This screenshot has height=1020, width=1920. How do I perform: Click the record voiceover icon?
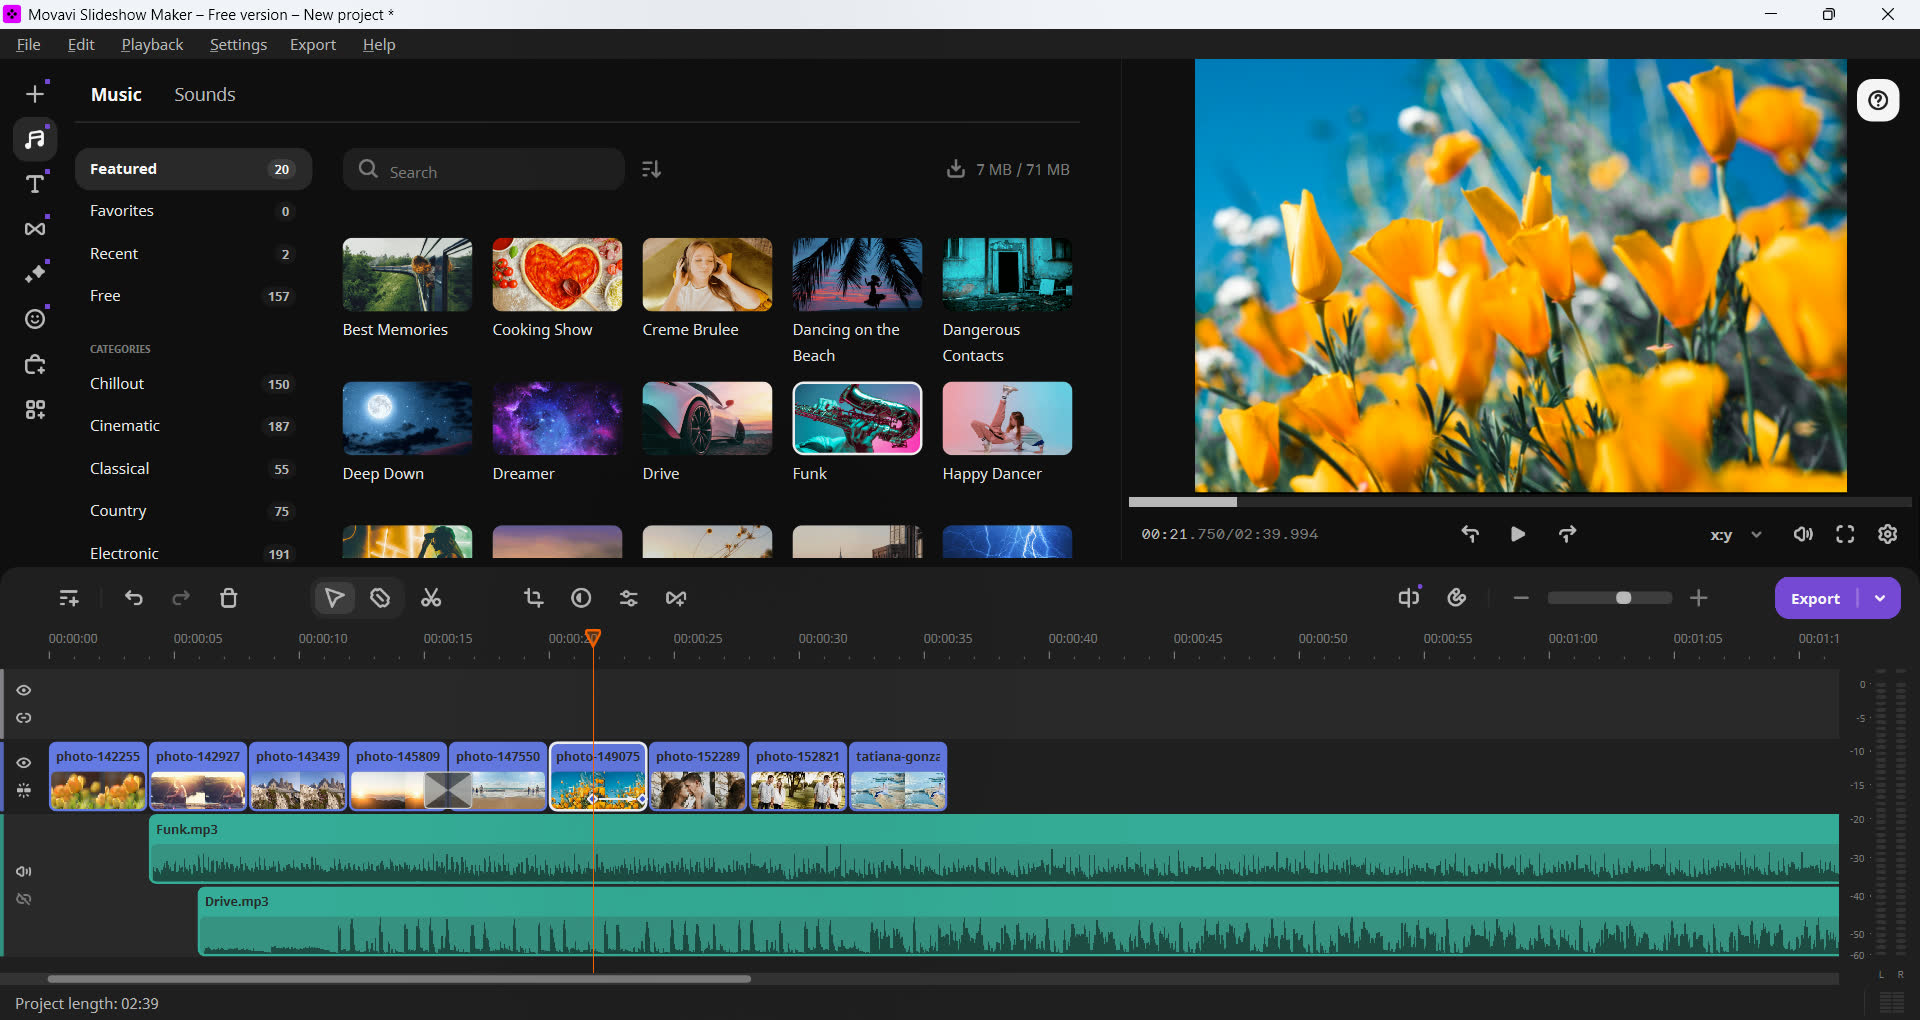click(1457, 597)
